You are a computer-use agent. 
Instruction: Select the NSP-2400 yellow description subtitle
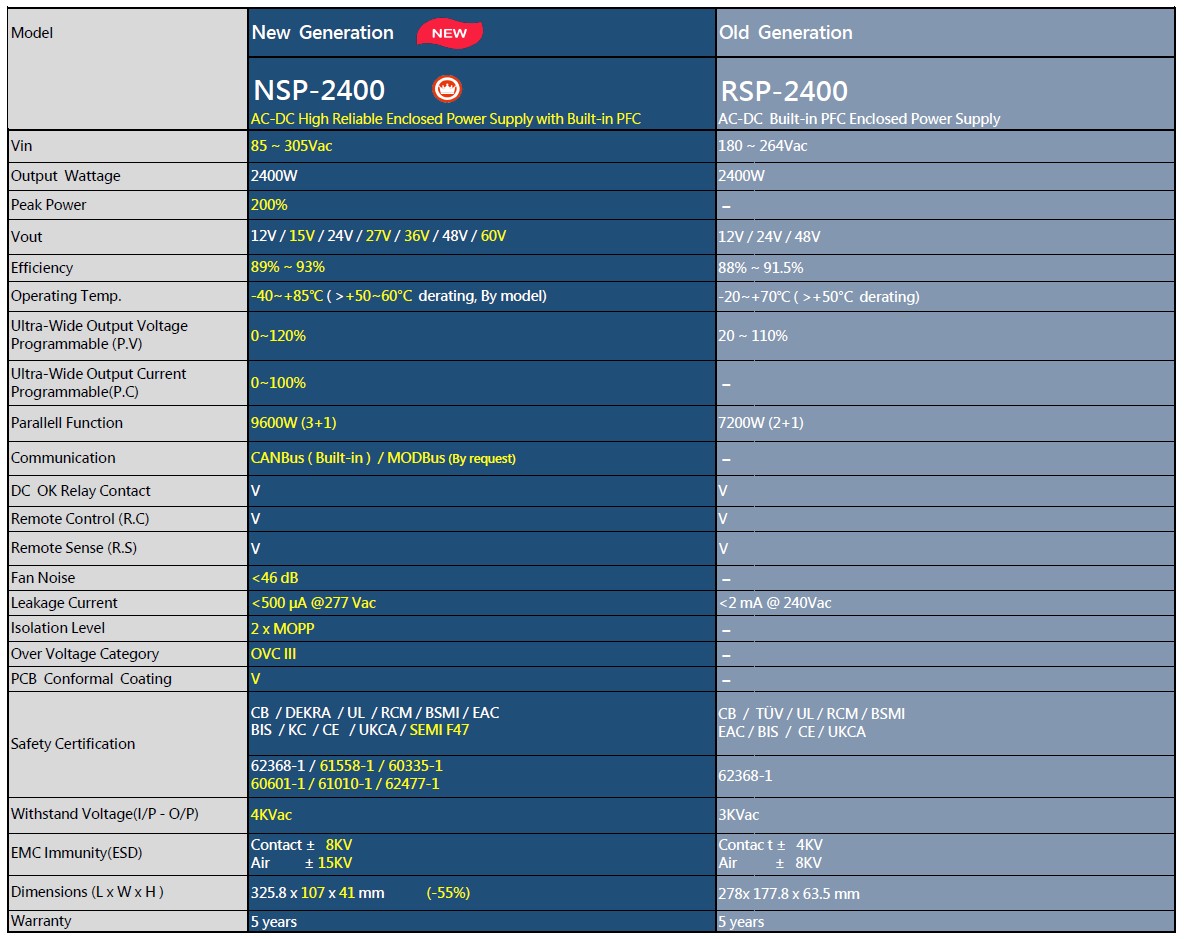pos(446,119)
